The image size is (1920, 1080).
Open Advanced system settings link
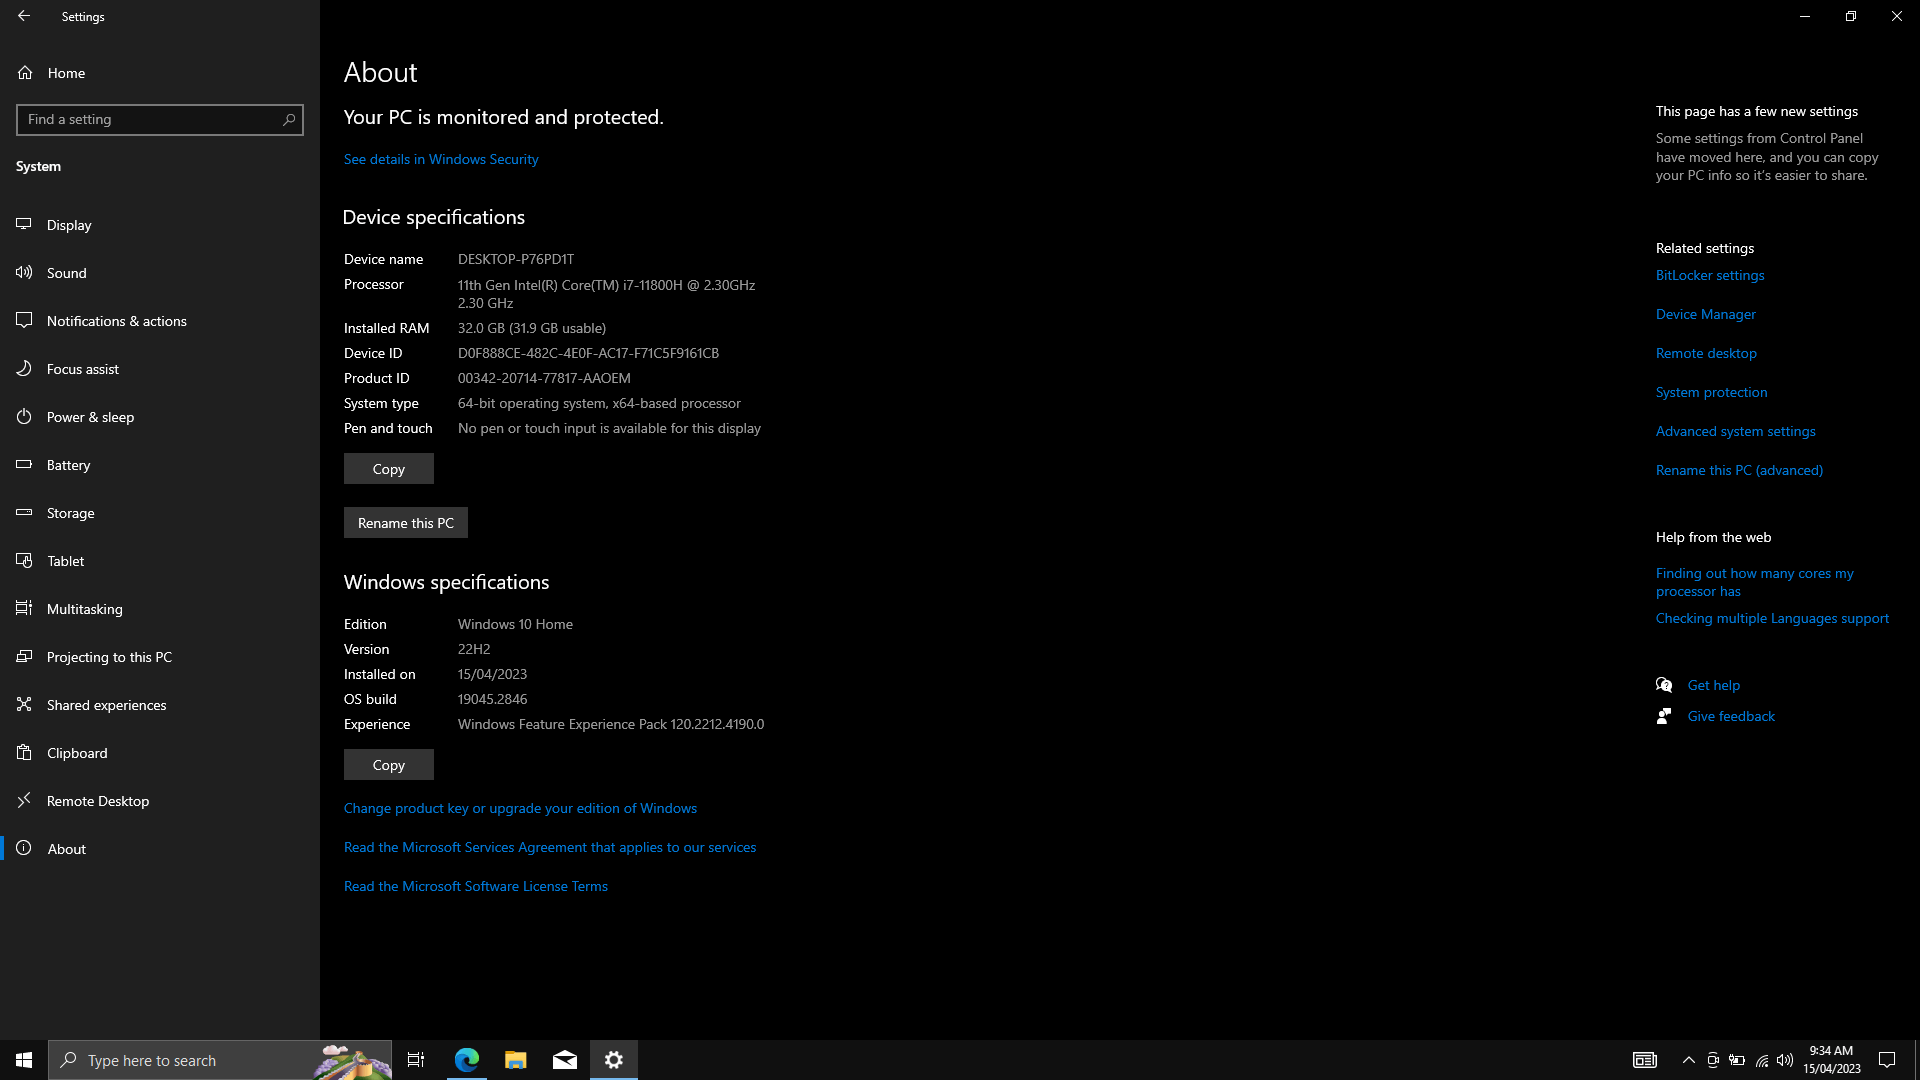point(1736,431)
